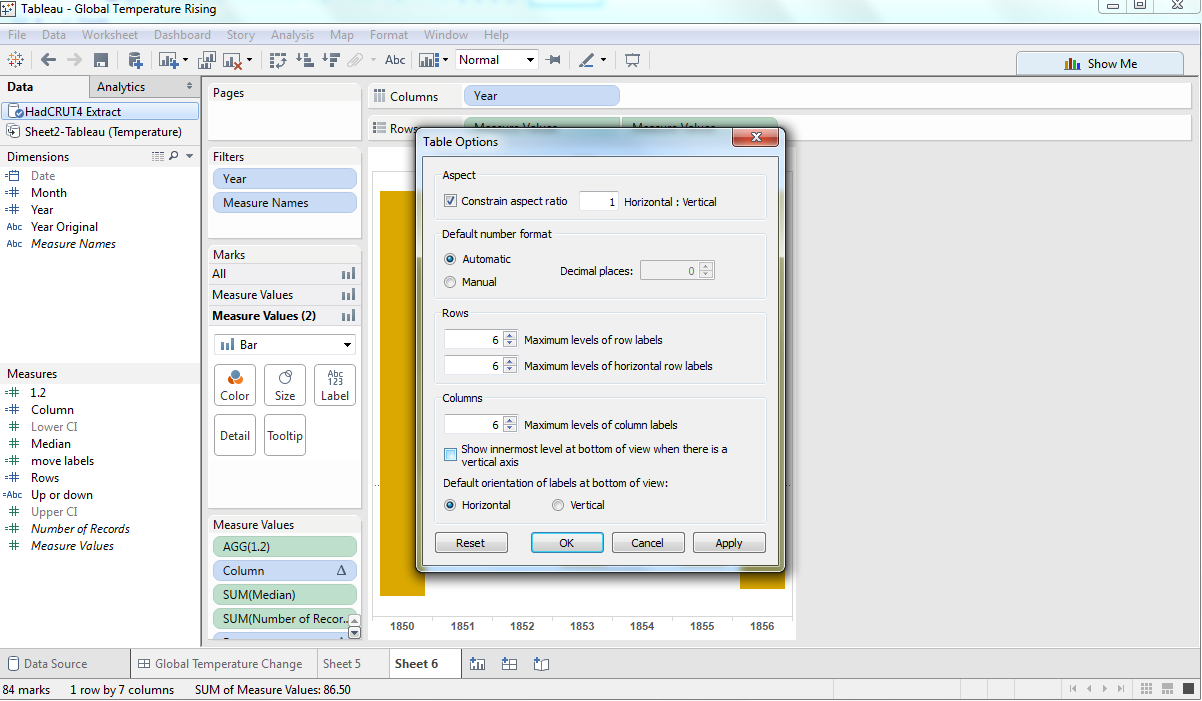This screenshot has width=1202, height=701.
Task: Click the Add new data source icon
Action: (x=135, y=60)
